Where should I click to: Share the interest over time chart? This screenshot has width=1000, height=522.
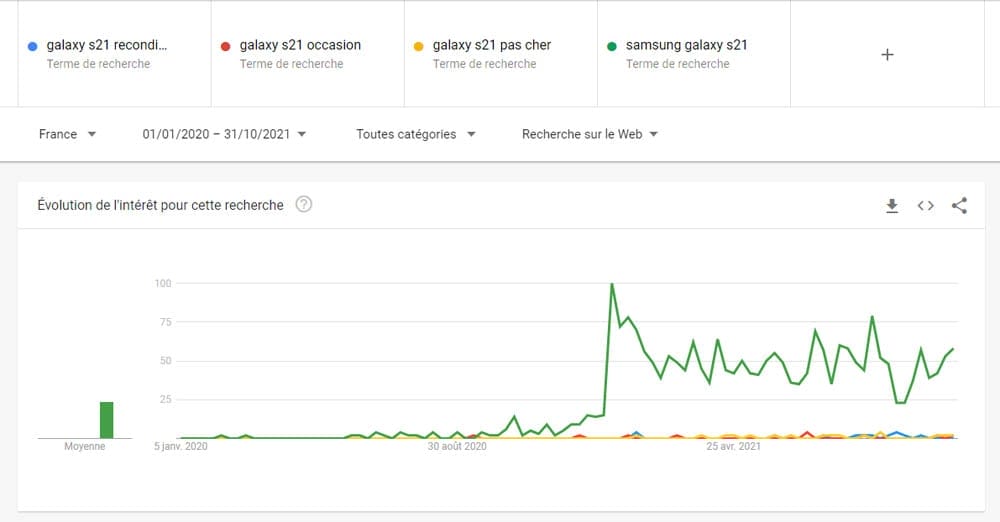tap(960, 206)
